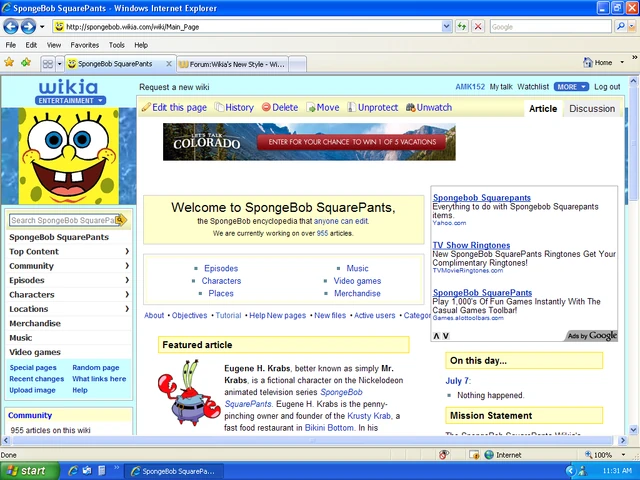Open a blank new browser tab
This screenshot has height=480, width=640.
click(298, 64)
